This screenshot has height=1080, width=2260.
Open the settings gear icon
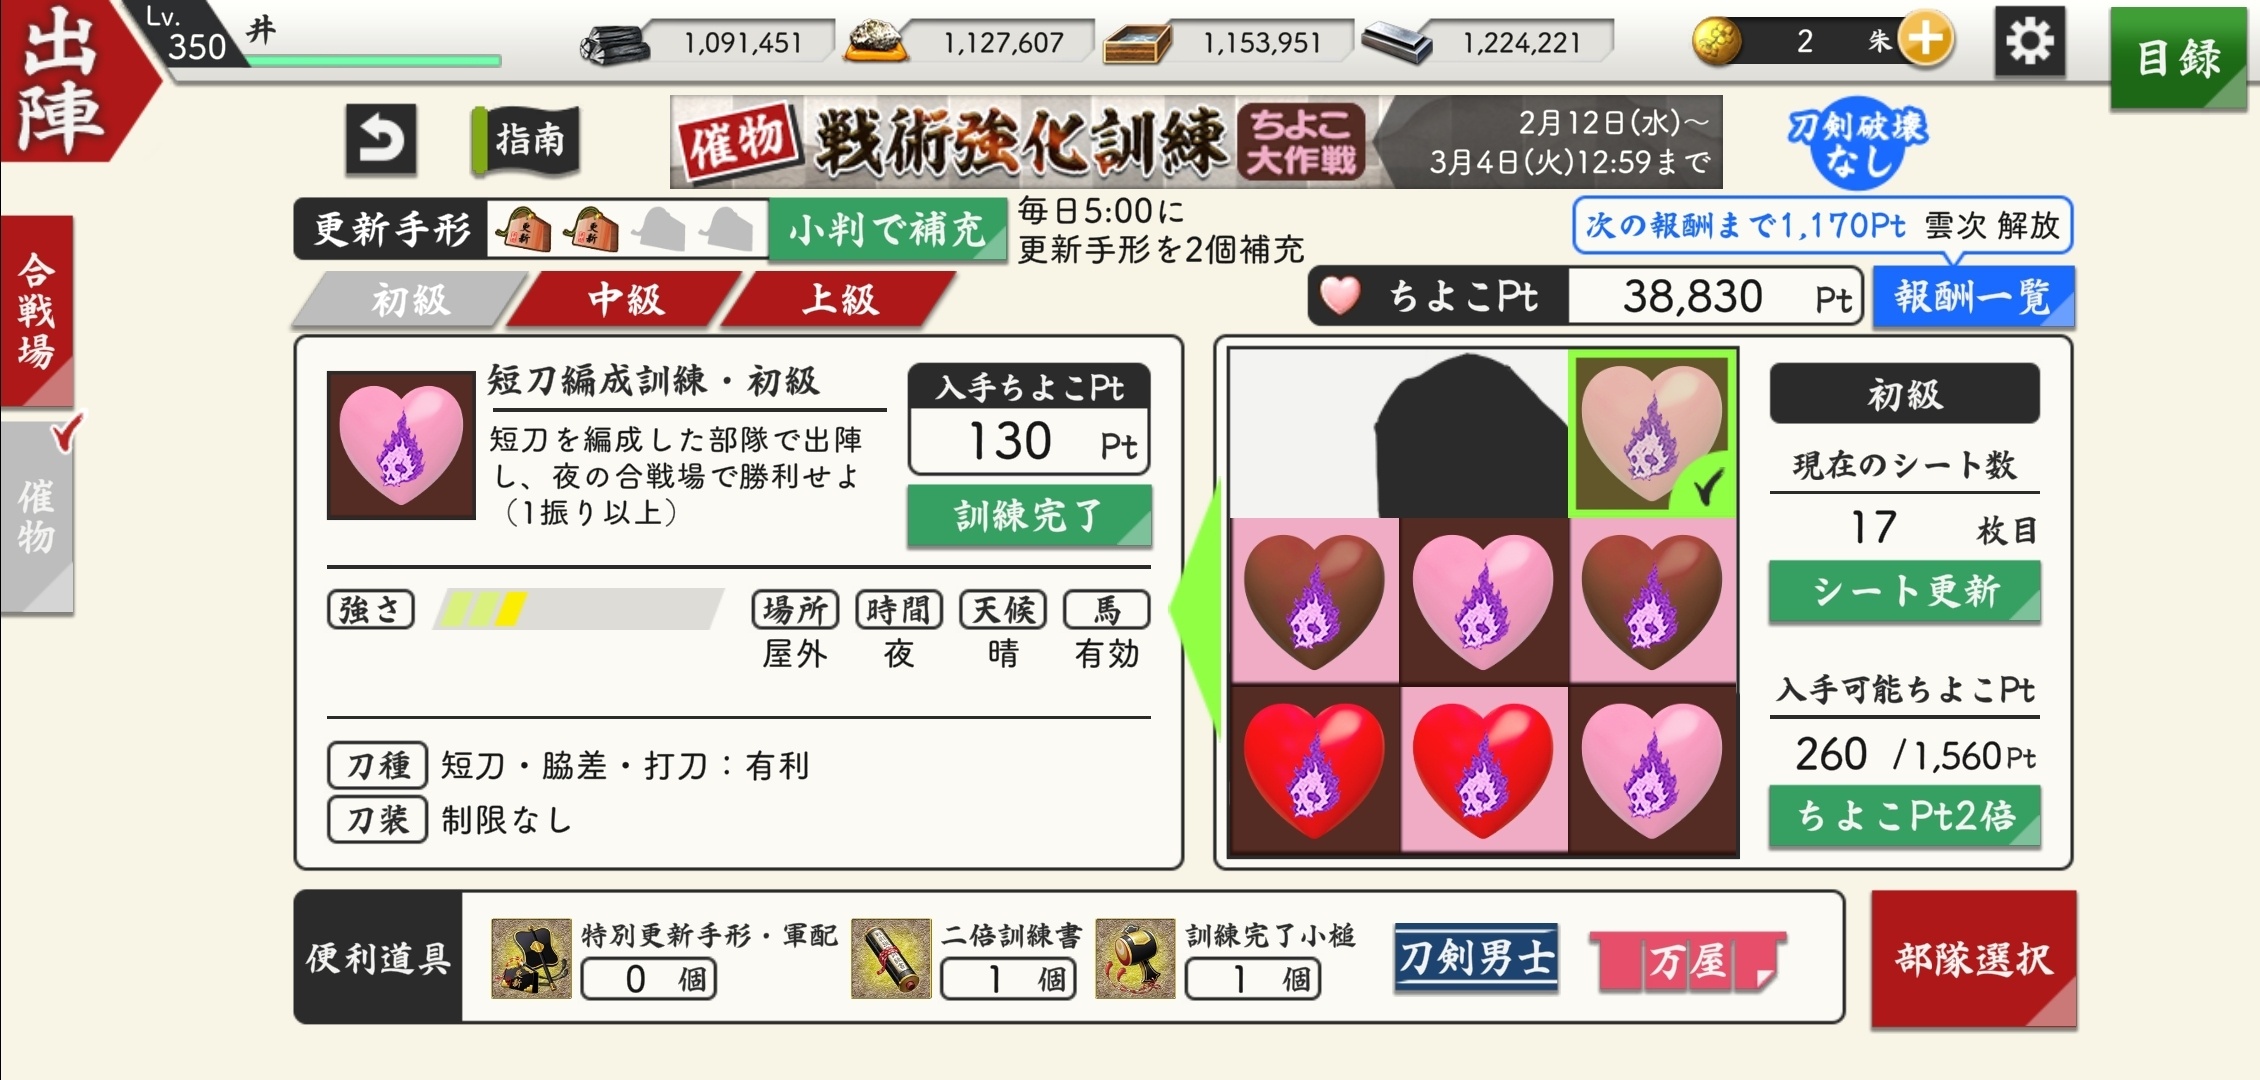coord(2029,41)
